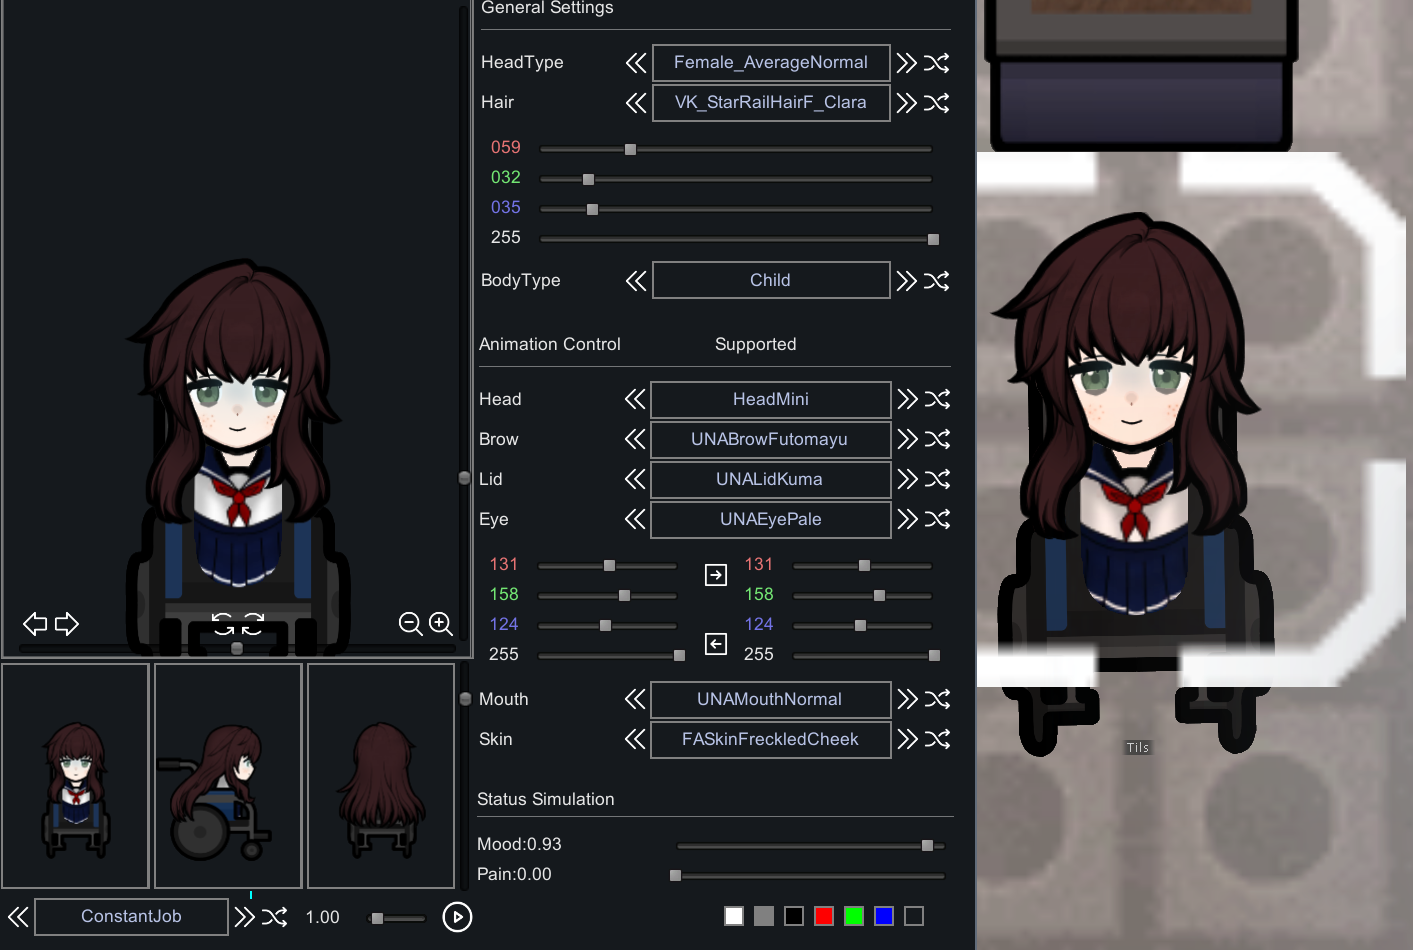Adjust the hair red slider at 059
The width and height of the screenshot is (1413, 950).
coord(736,149)
